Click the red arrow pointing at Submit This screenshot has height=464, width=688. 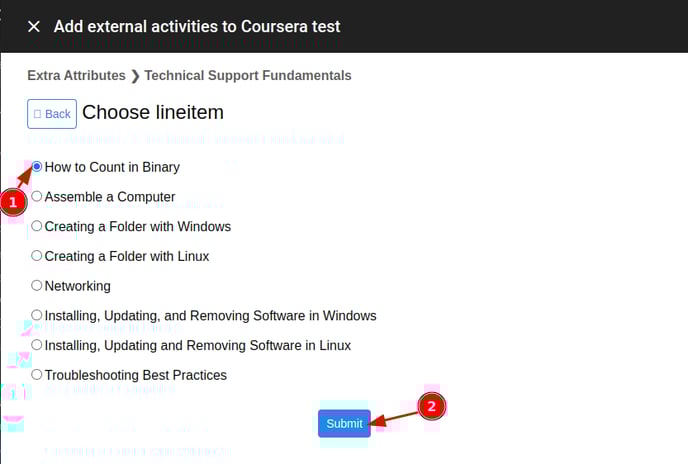(x=396, y=416)
